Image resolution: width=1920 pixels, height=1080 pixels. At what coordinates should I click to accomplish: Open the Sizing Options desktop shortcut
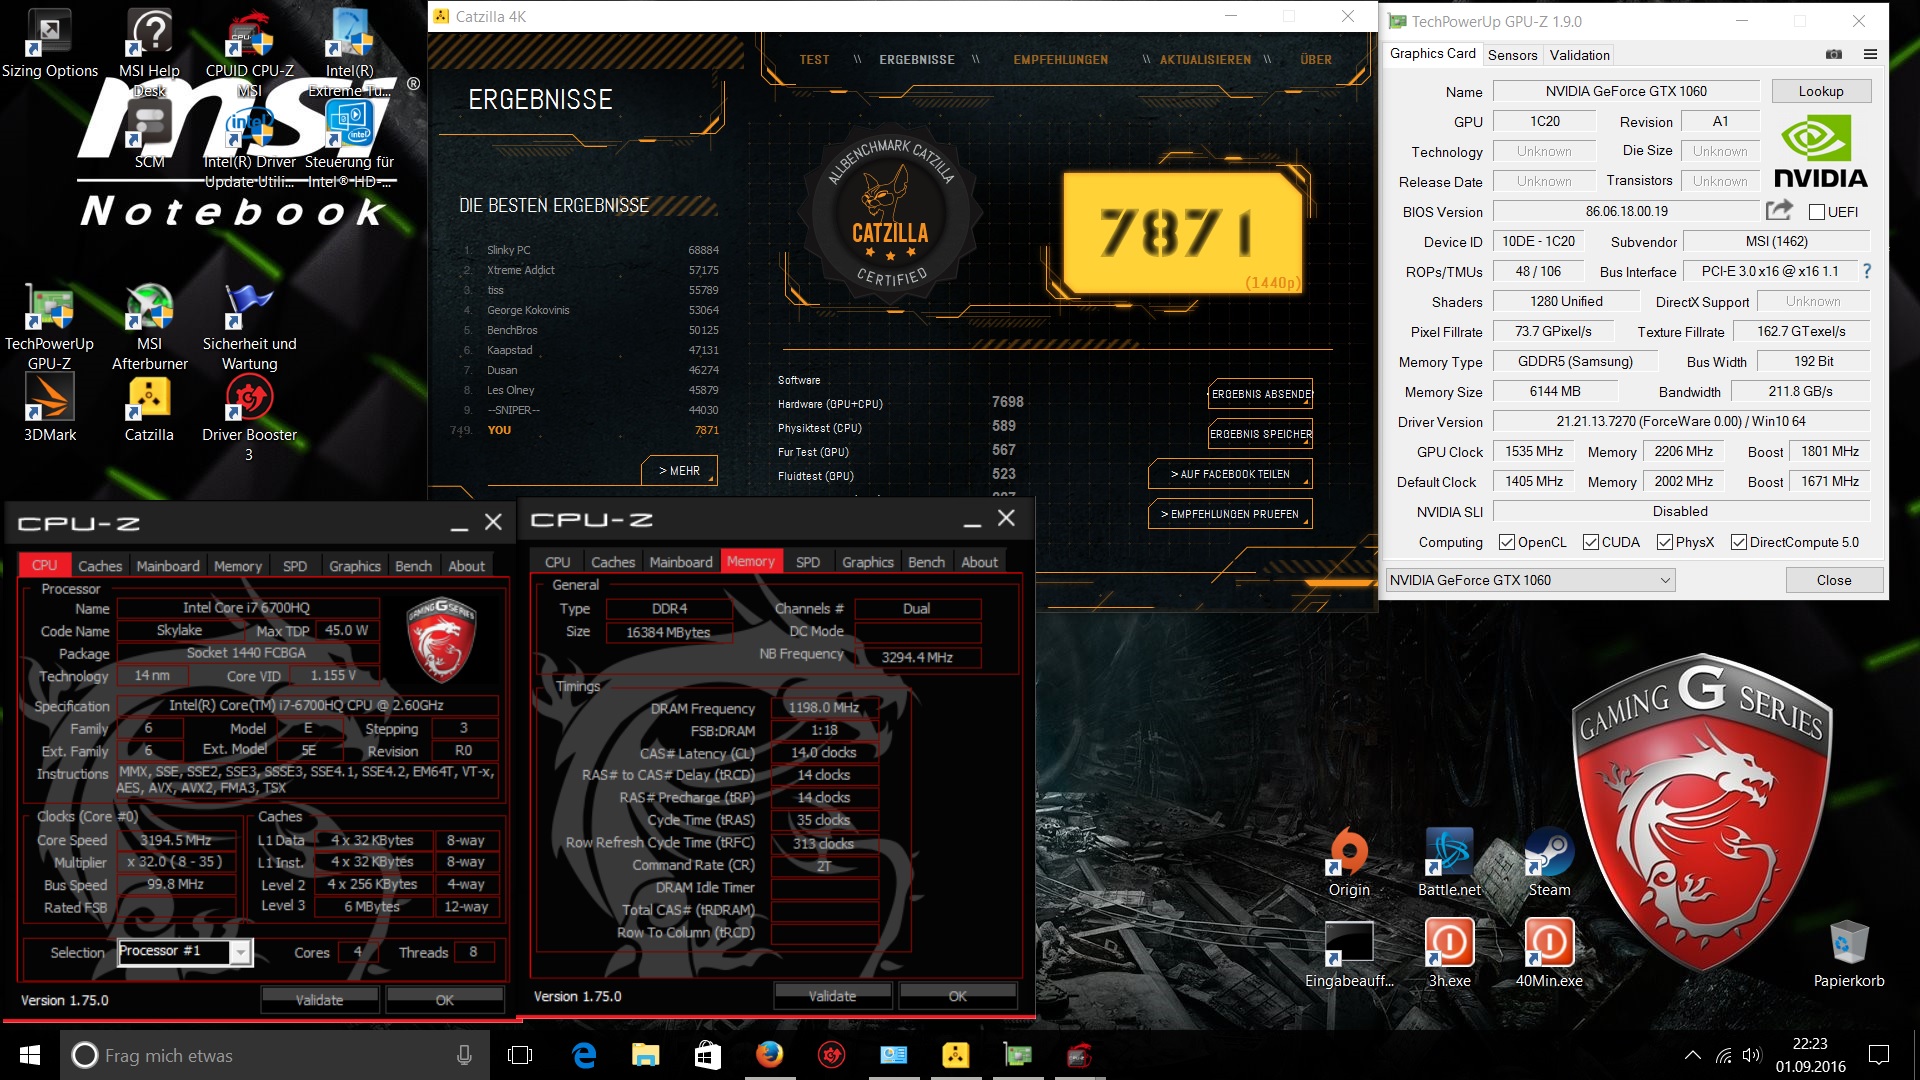click(x=49, y=42)
